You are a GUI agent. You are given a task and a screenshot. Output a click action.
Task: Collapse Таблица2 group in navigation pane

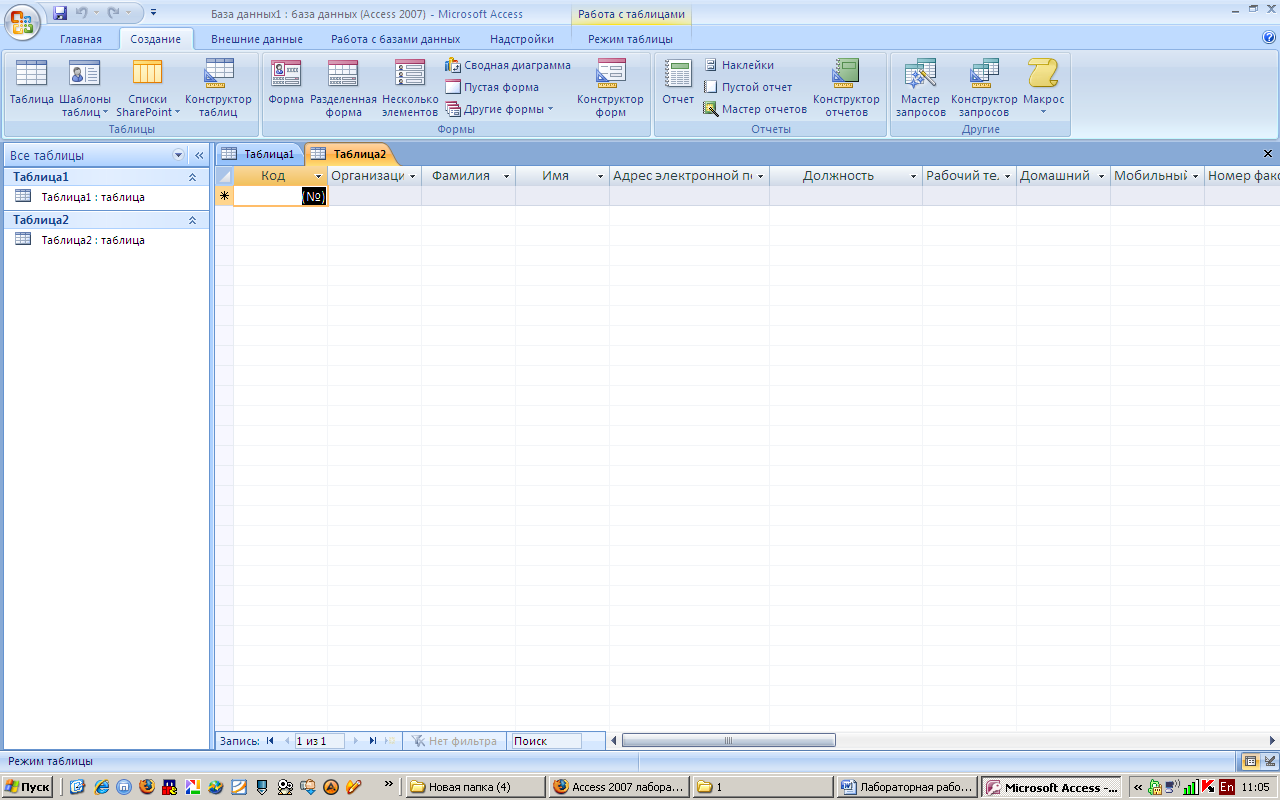[192, 220]
